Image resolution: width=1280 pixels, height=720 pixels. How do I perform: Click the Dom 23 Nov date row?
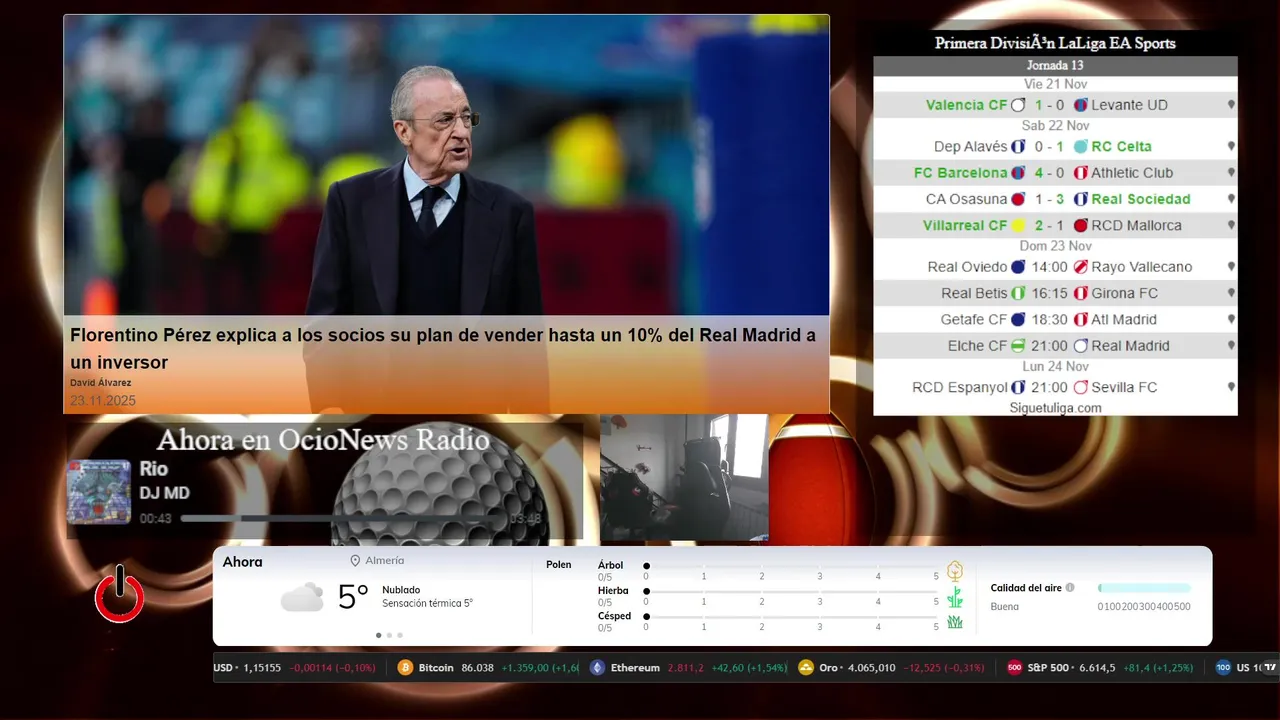coord(1055,246)
